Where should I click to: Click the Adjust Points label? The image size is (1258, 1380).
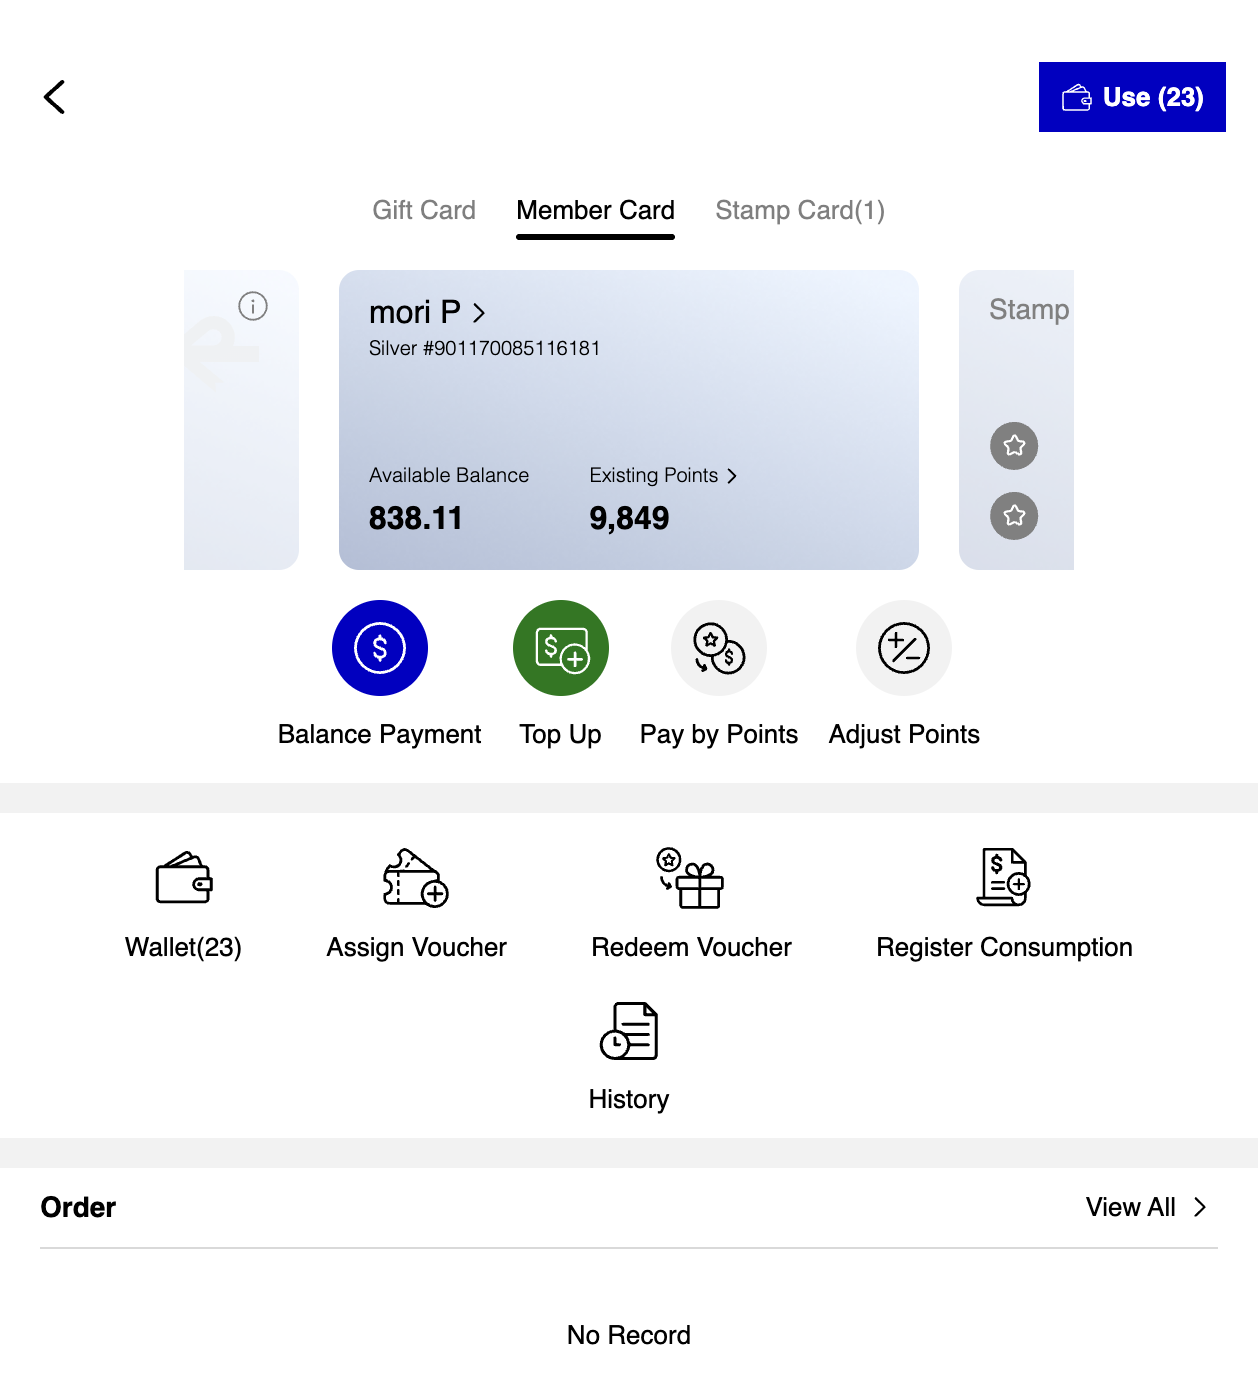(904, 734)
